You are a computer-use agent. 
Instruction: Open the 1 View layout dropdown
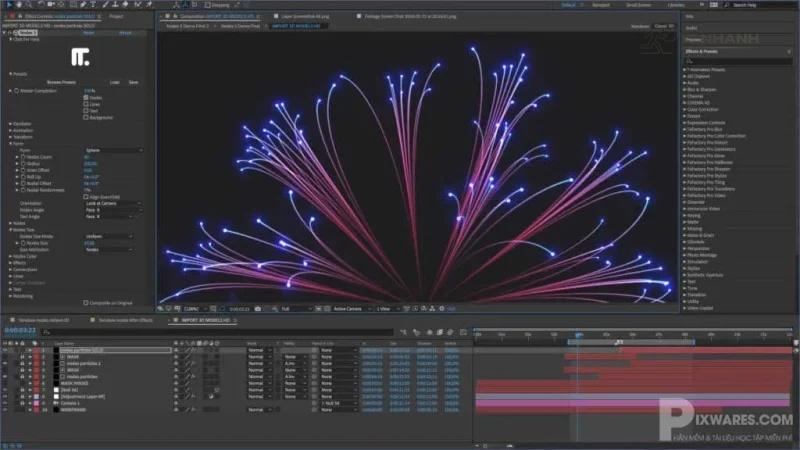point(386,309)
